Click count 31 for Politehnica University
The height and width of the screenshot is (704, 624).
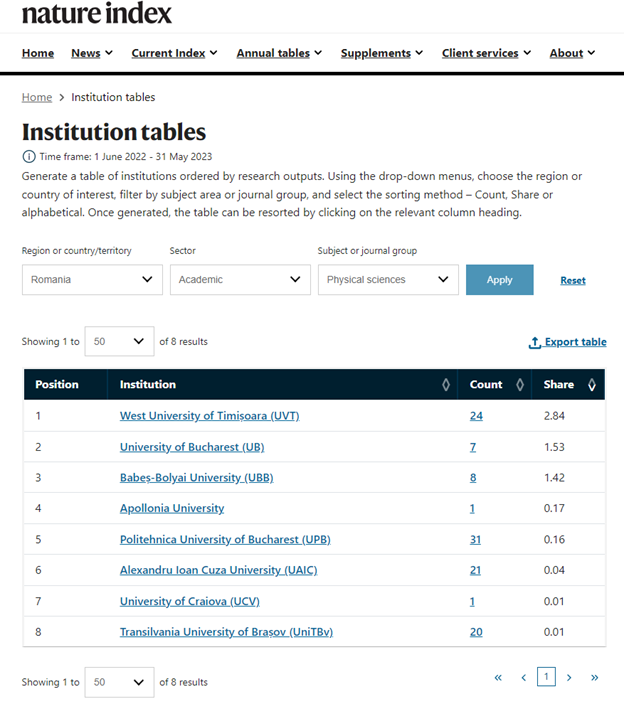[475, 539]
